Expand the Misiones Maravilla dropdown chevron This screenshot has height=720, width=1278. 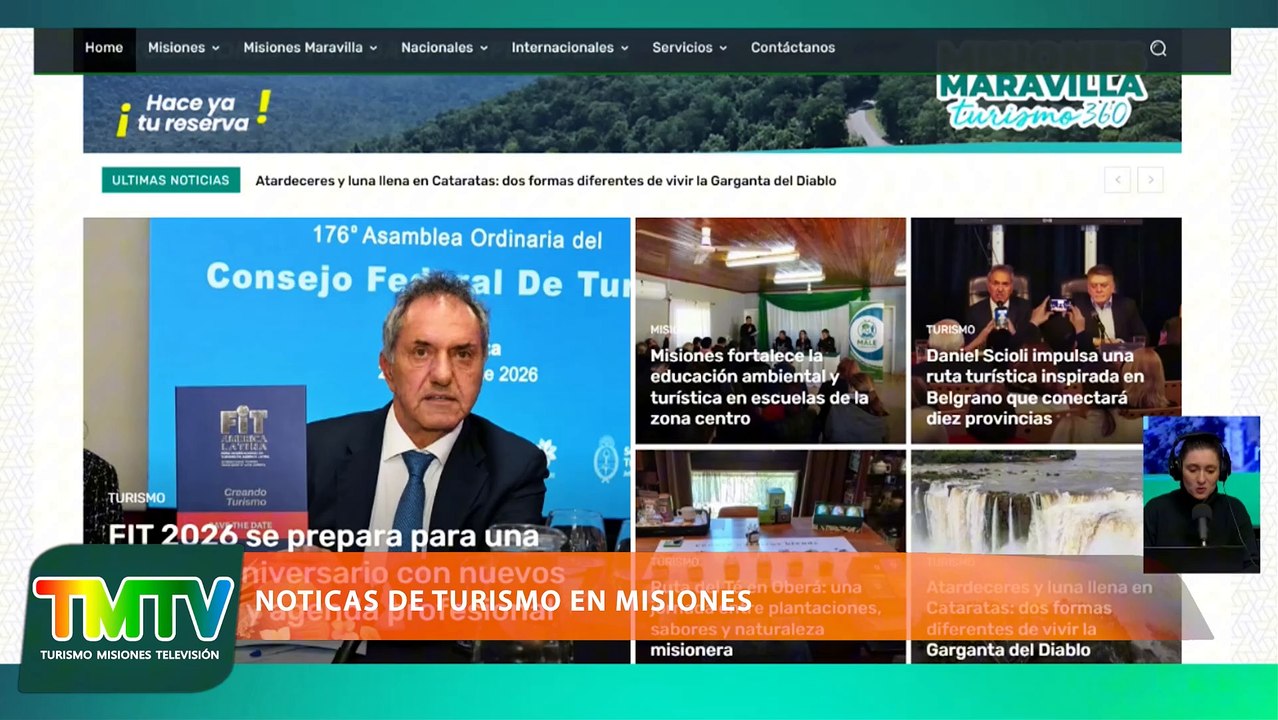click(x=373, y=48)
